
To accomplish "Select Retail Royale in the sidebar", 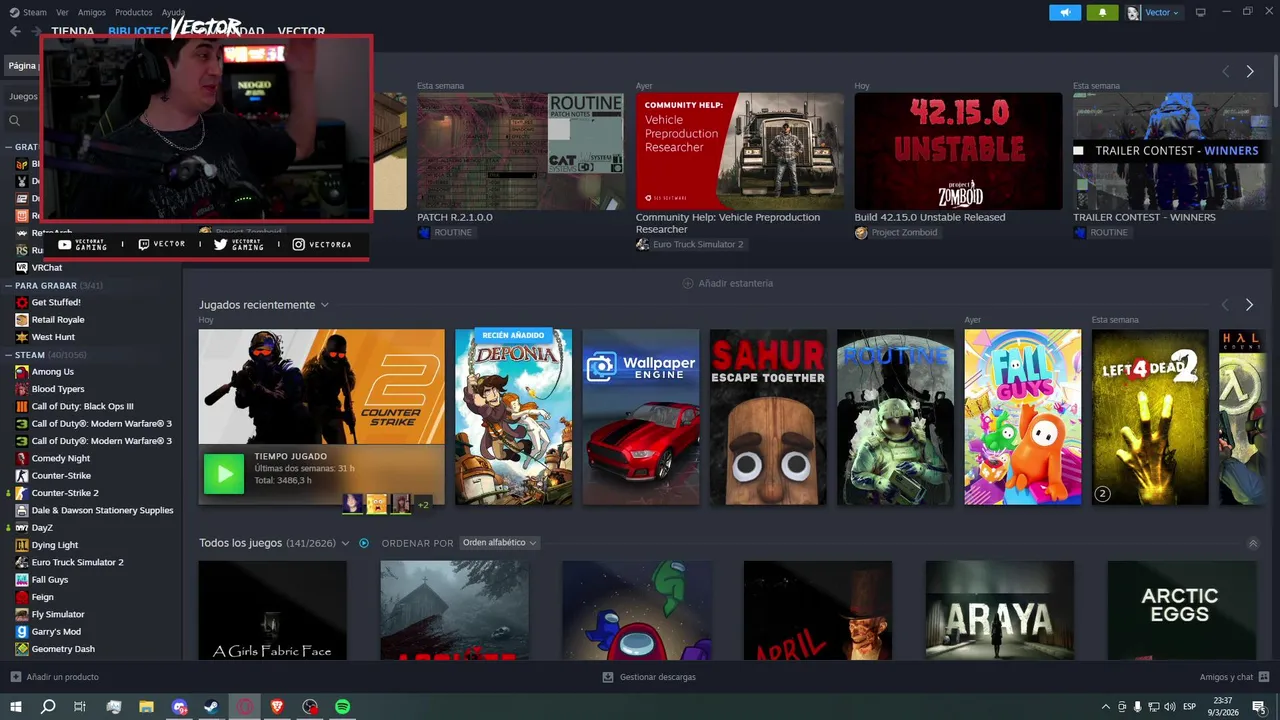I will [x=58, y=320].
